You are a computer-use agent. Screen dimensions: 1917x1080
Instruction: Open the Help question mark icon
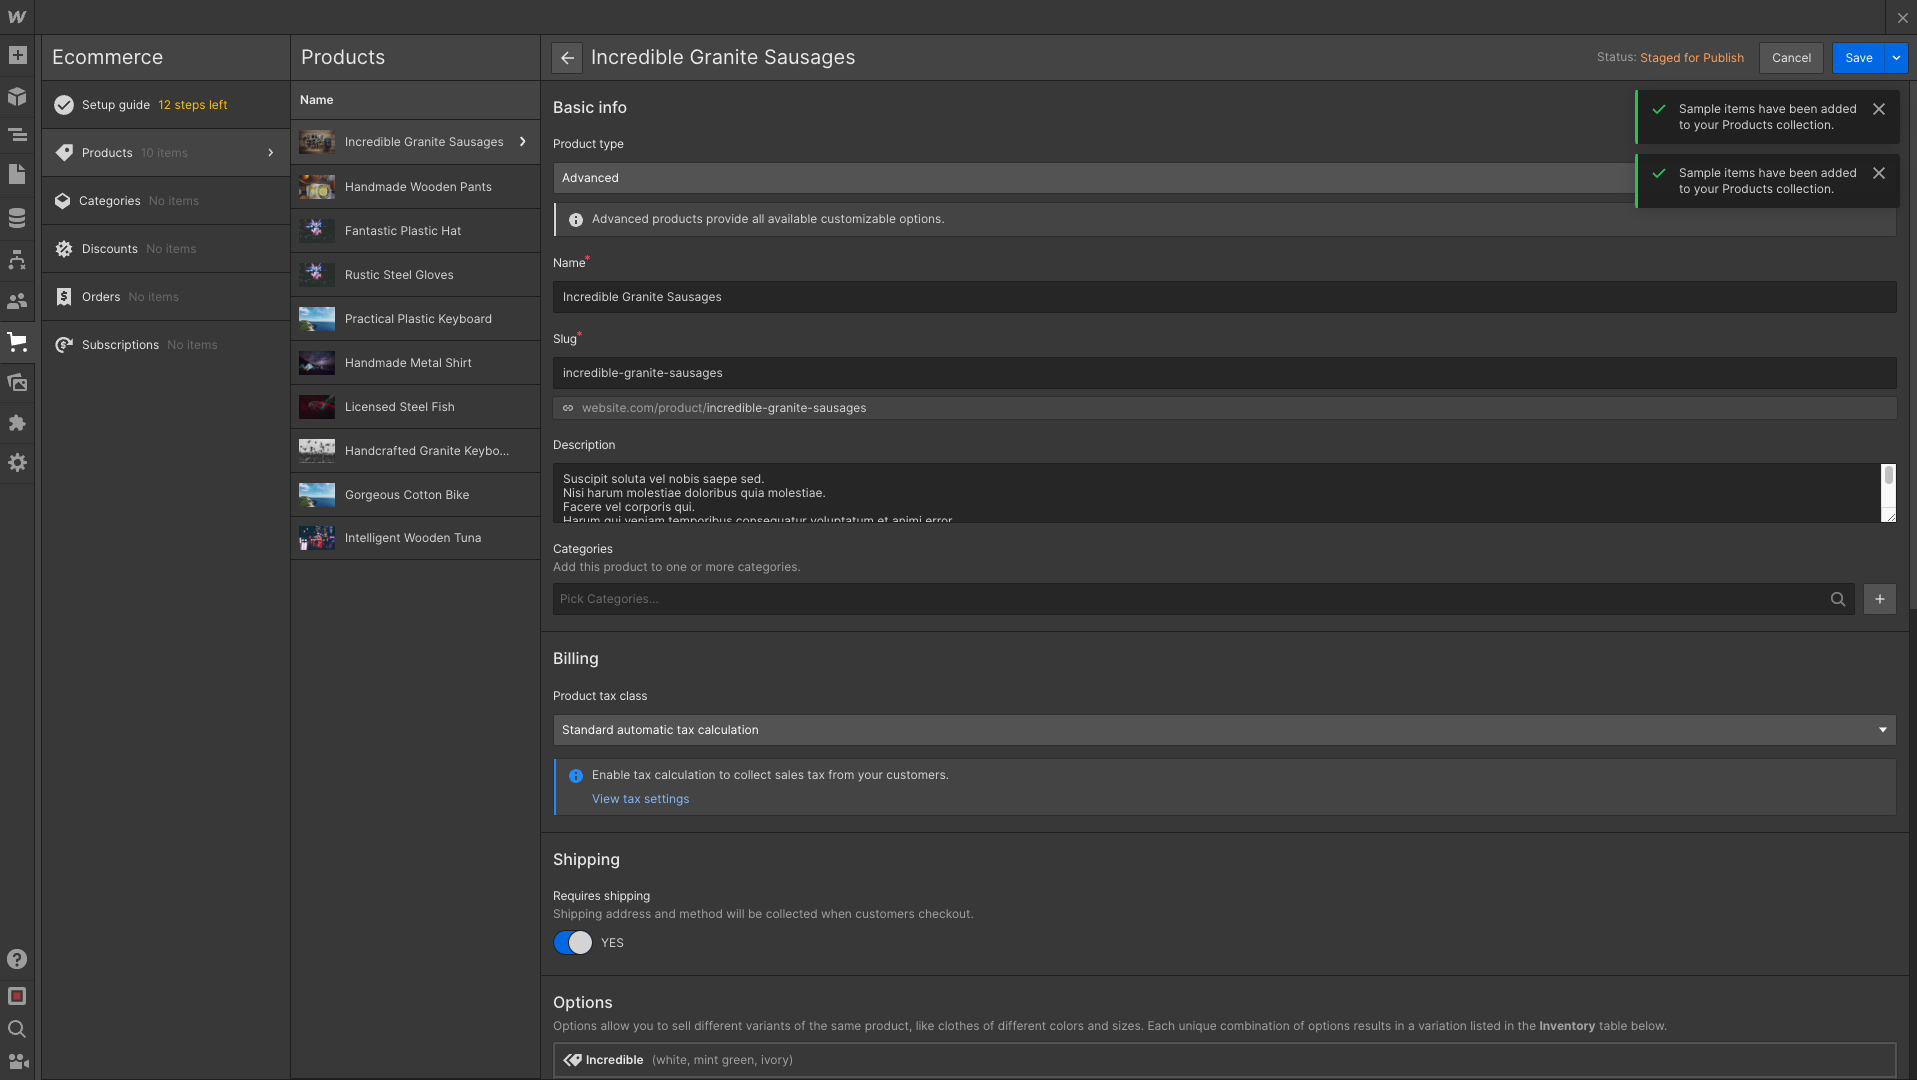17,959
